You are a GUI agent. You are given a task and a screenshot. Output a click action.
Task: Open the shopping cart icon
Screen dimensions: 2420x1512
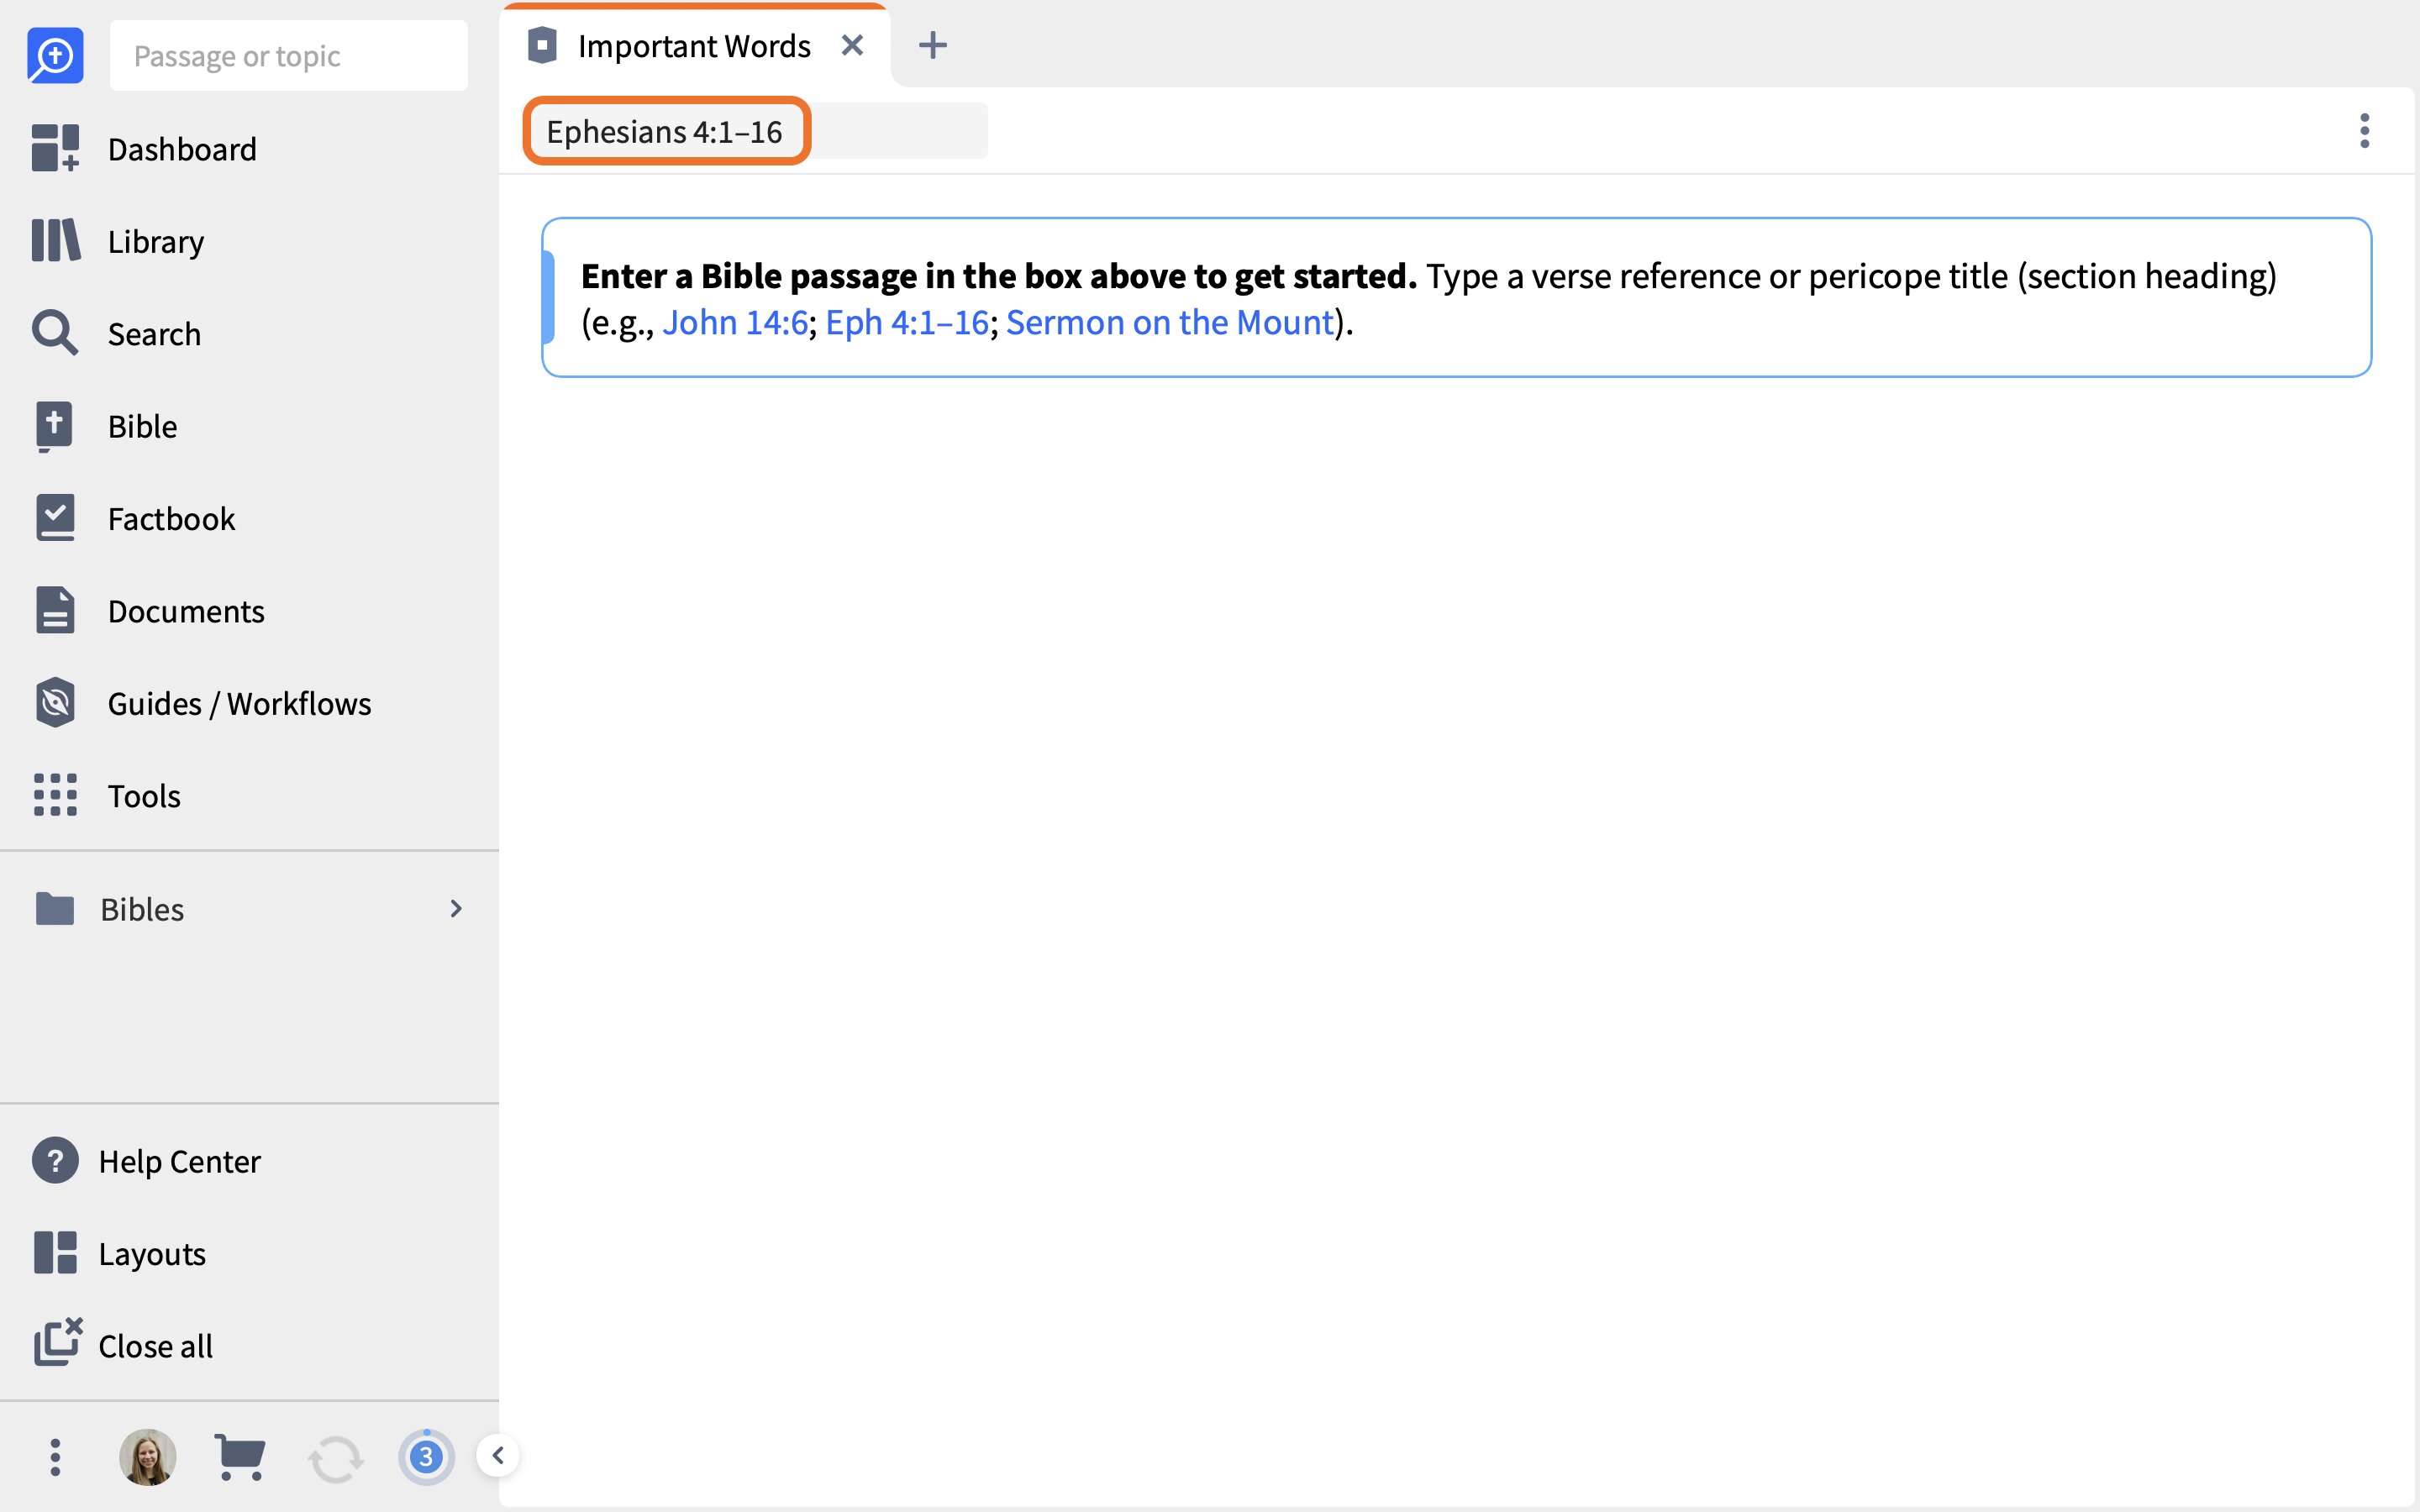(240, 1457)
